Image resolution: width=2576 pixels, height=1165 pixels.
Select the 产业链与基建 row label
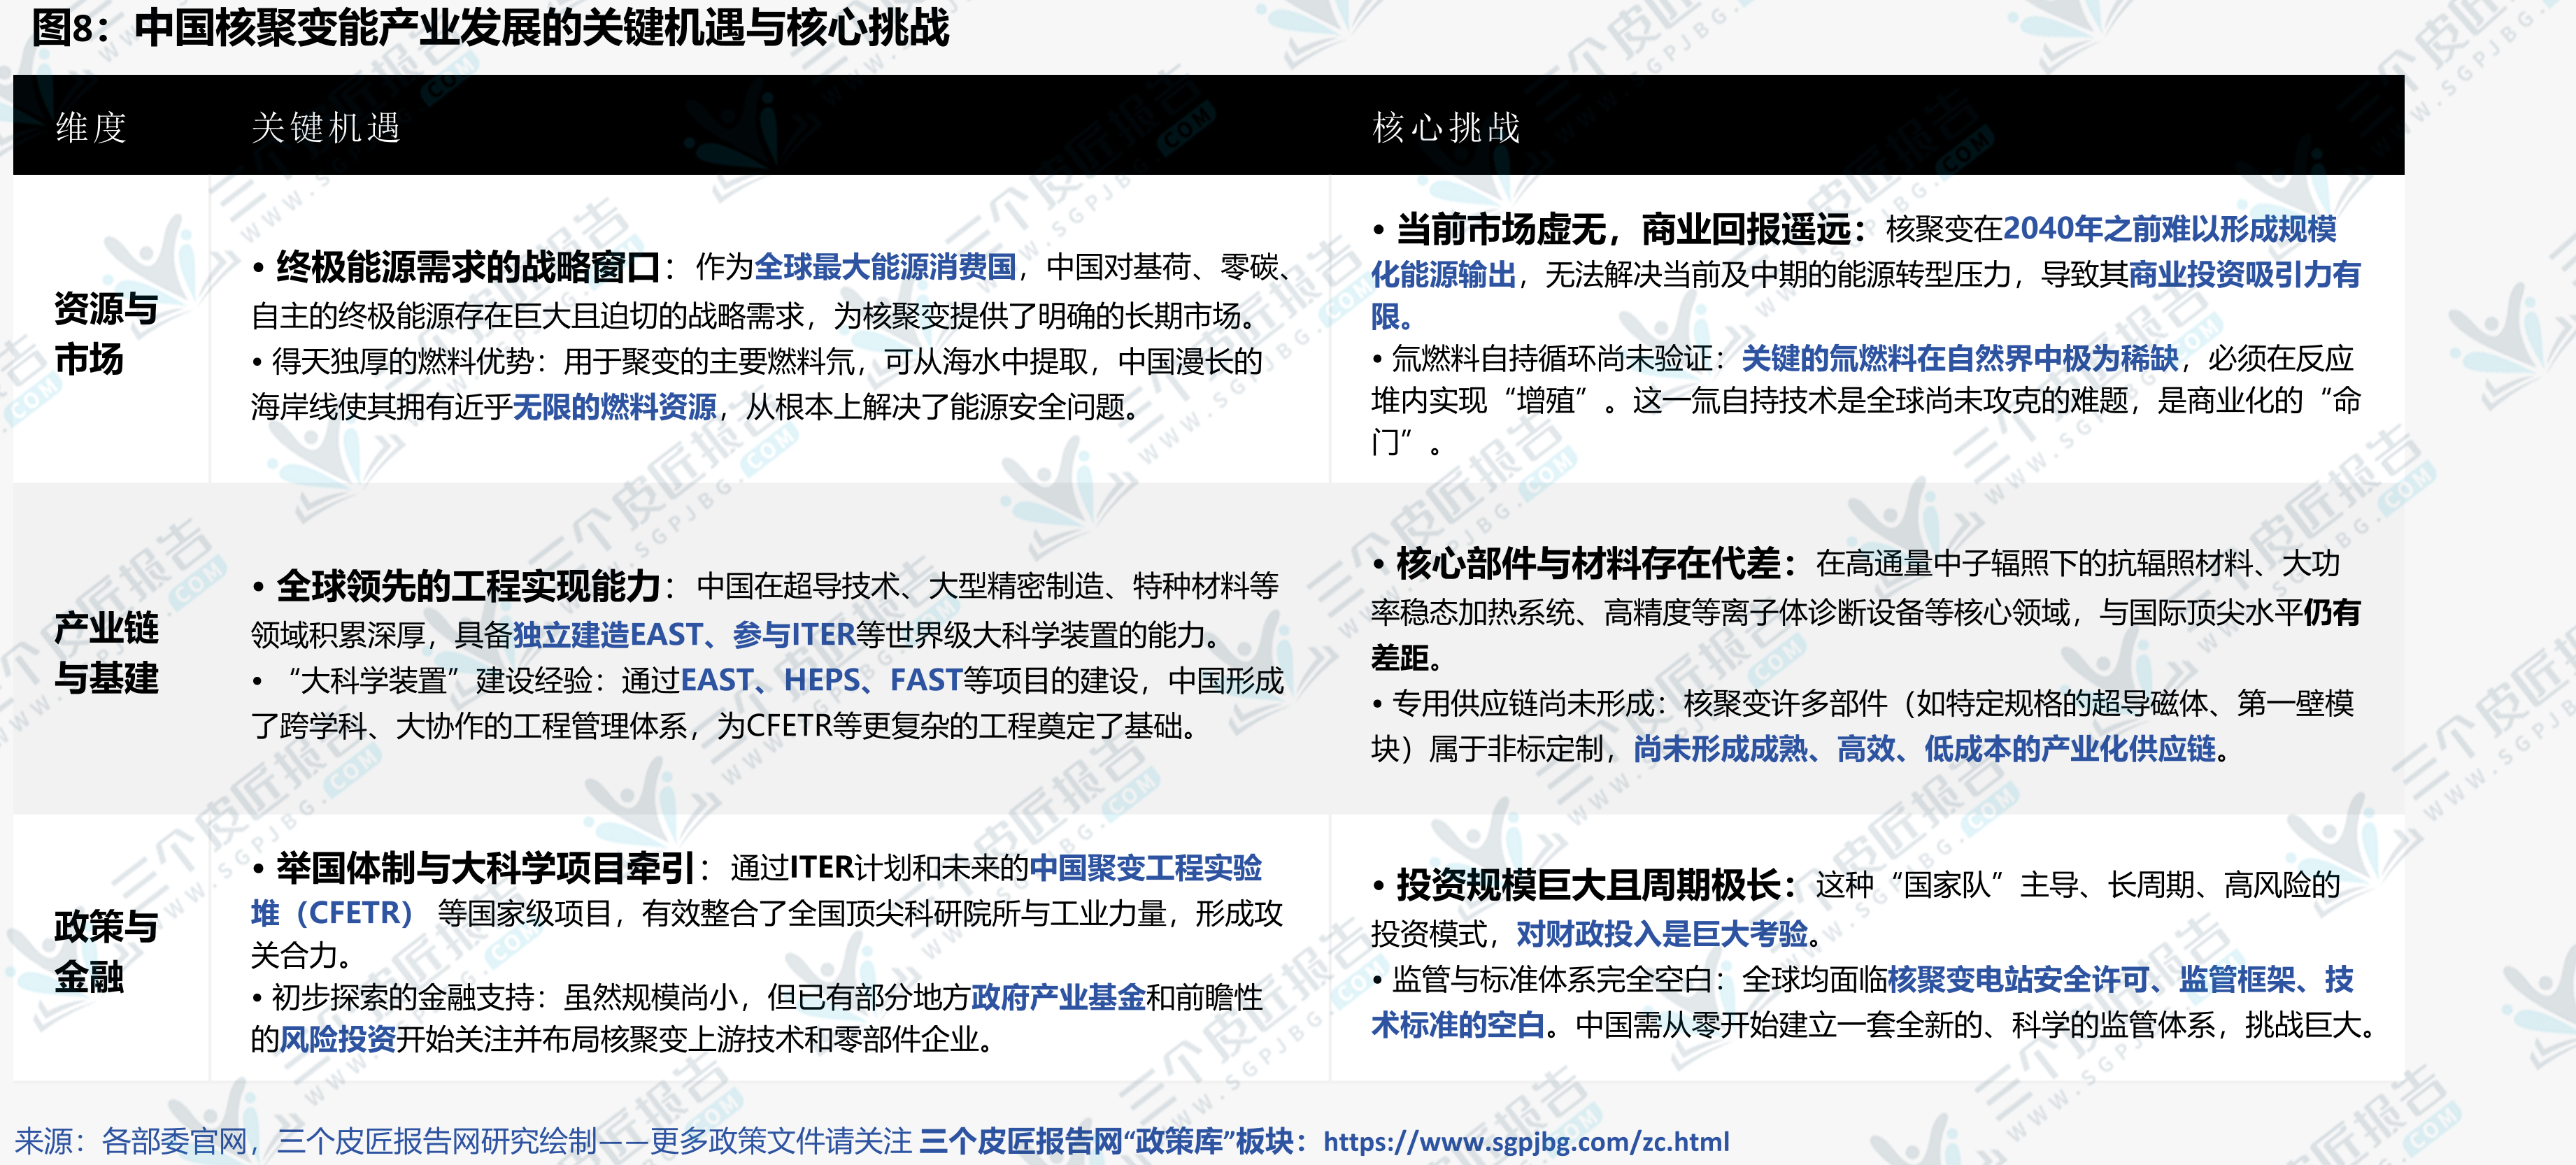pos(106,653)
